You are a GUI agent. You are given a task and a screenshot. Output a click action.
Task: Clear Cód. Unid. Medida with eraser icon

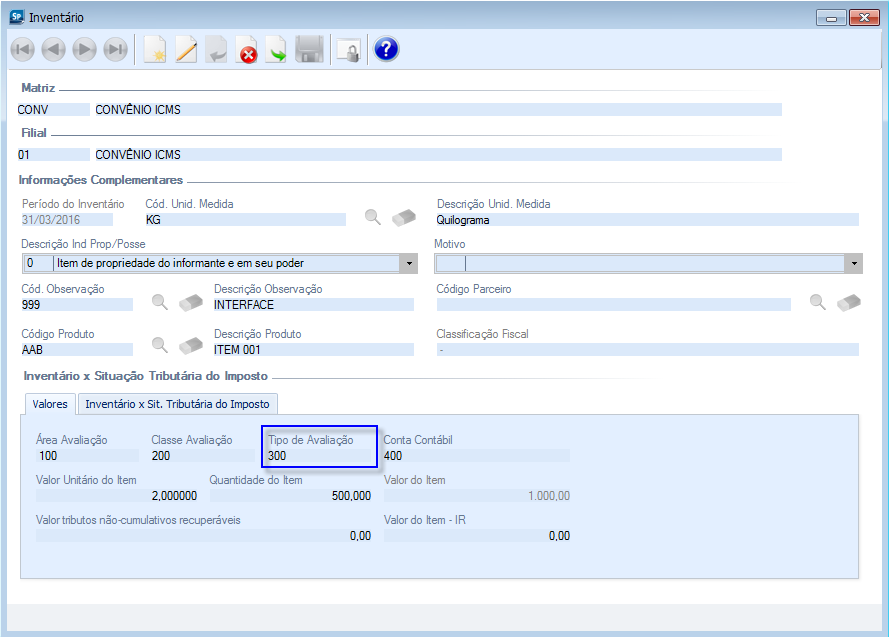[403, 218]
